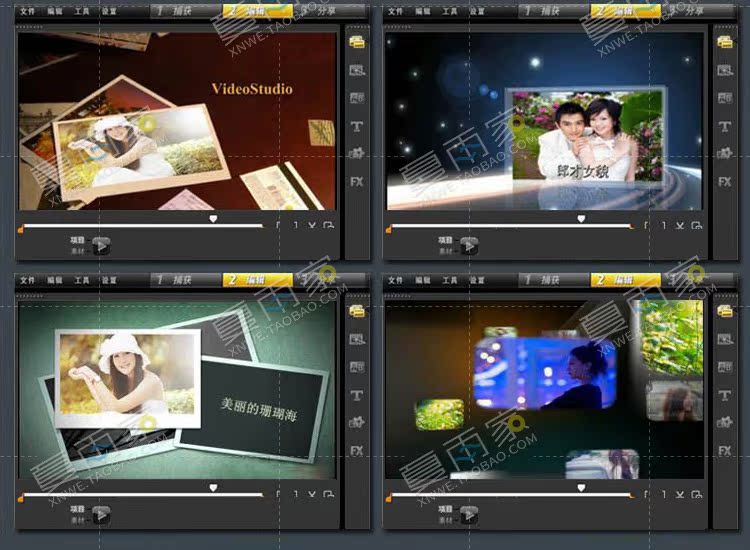Select 项目 mode under photo collage preview
Image resolution: width=750 pixels, height=550 pixels.
pos(445,509)
